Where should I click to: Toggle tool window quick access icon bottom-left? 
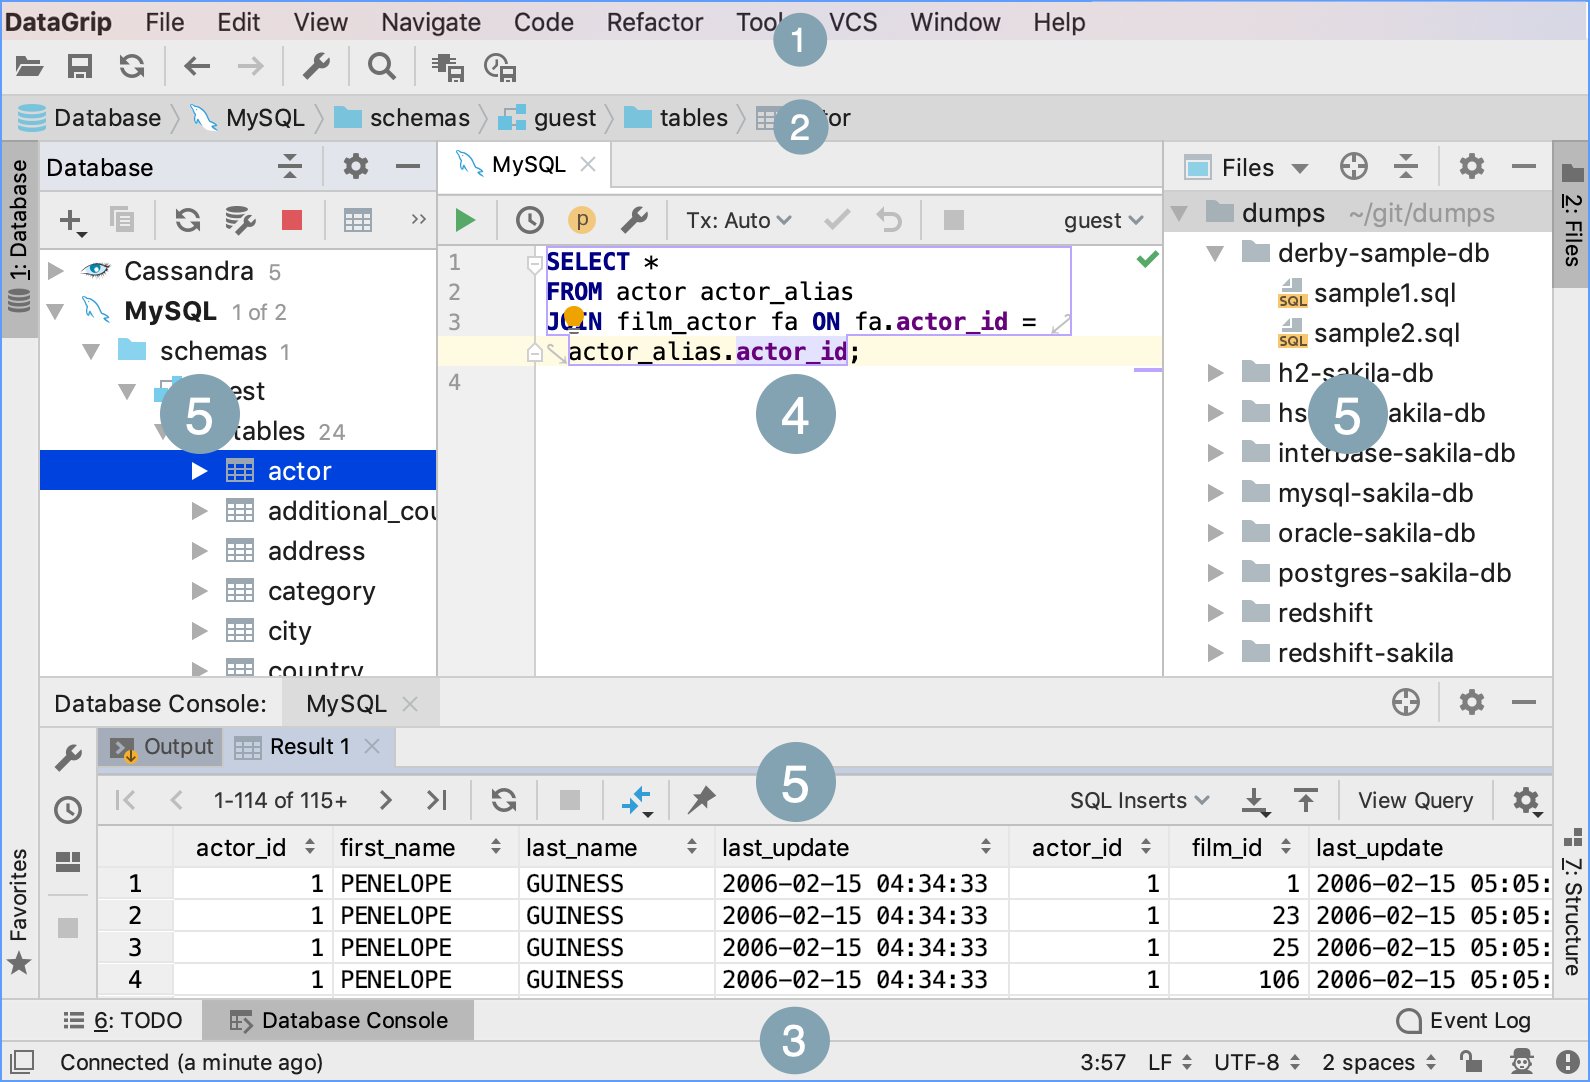tap(21, 1061)
